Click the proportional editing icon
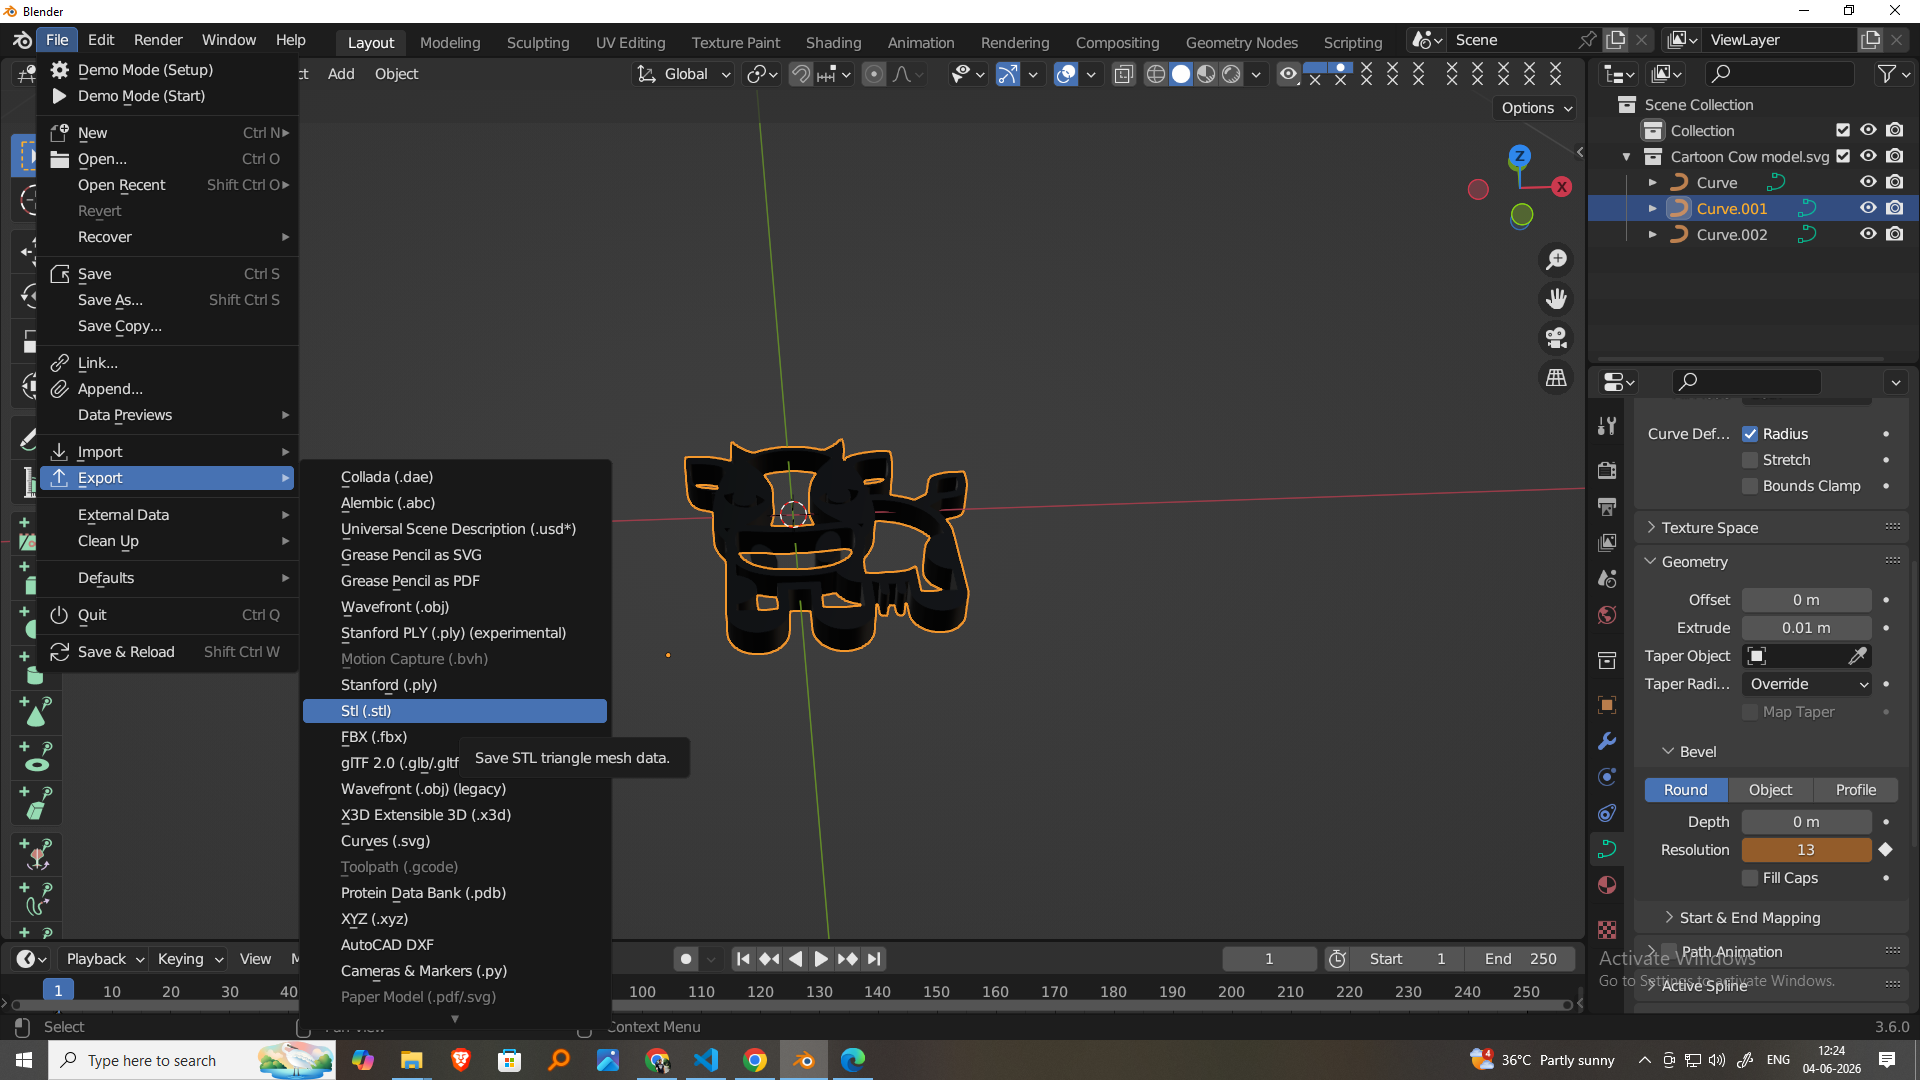 click(874, 74)
